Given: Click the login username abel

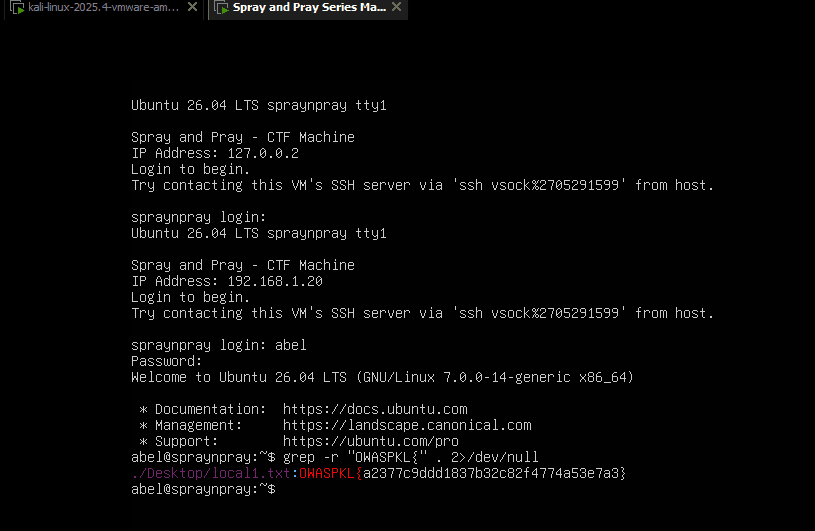Looking at the screenshot, I should (x=291, y=346).
